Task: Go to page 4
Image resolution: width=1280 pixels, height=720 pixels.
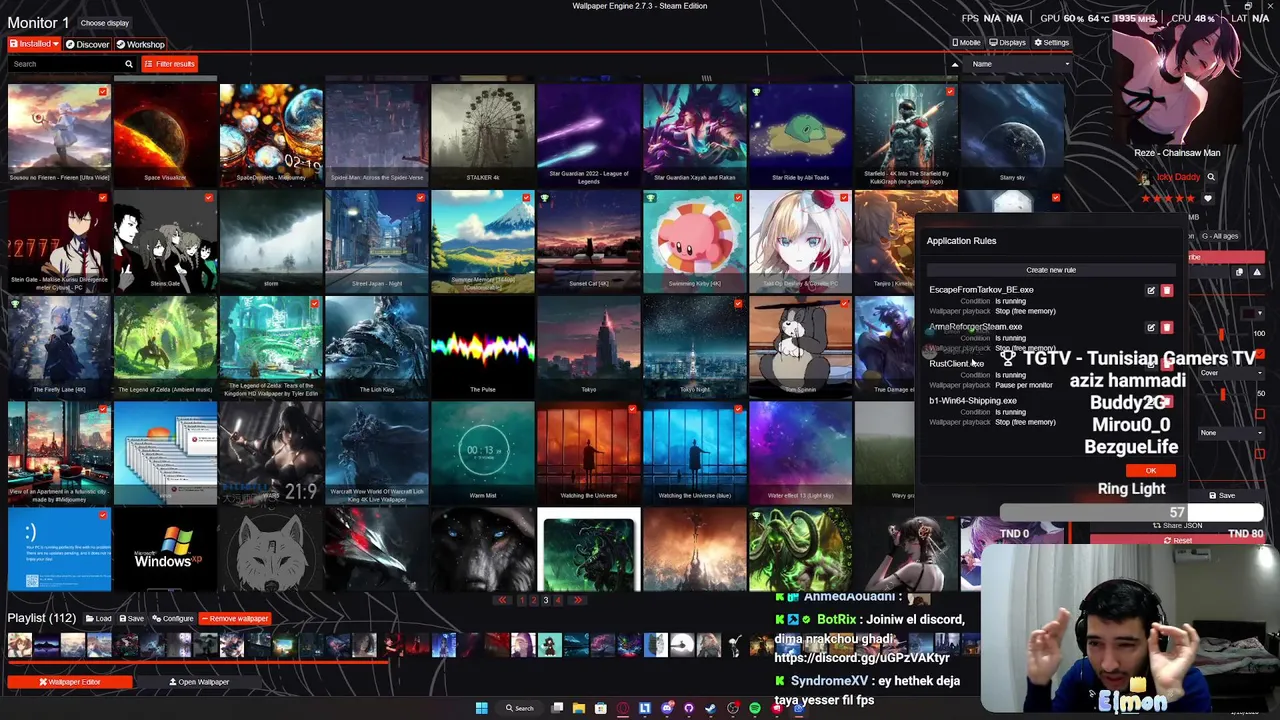Action: point(558,600)
